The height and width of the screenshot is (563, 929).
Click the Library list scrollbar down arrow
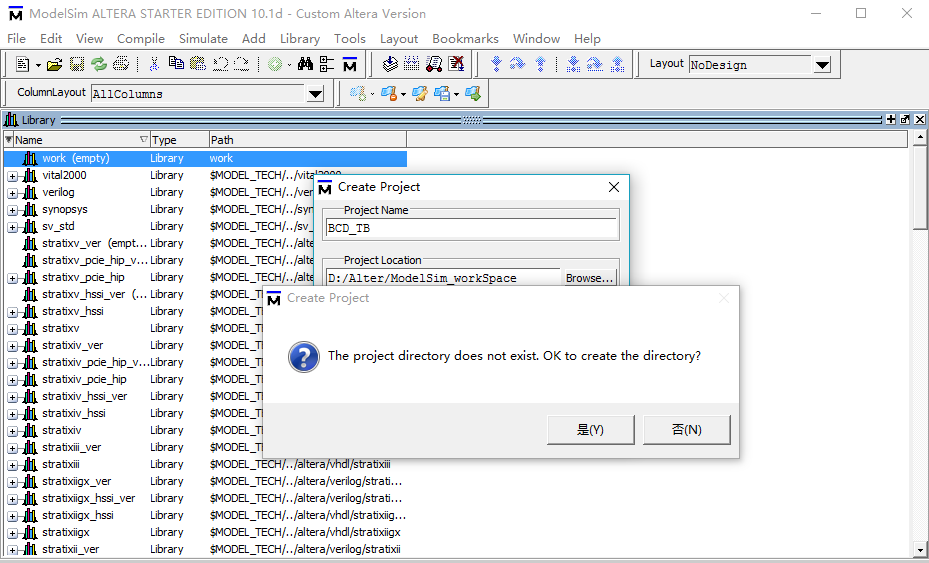point(920,549)
